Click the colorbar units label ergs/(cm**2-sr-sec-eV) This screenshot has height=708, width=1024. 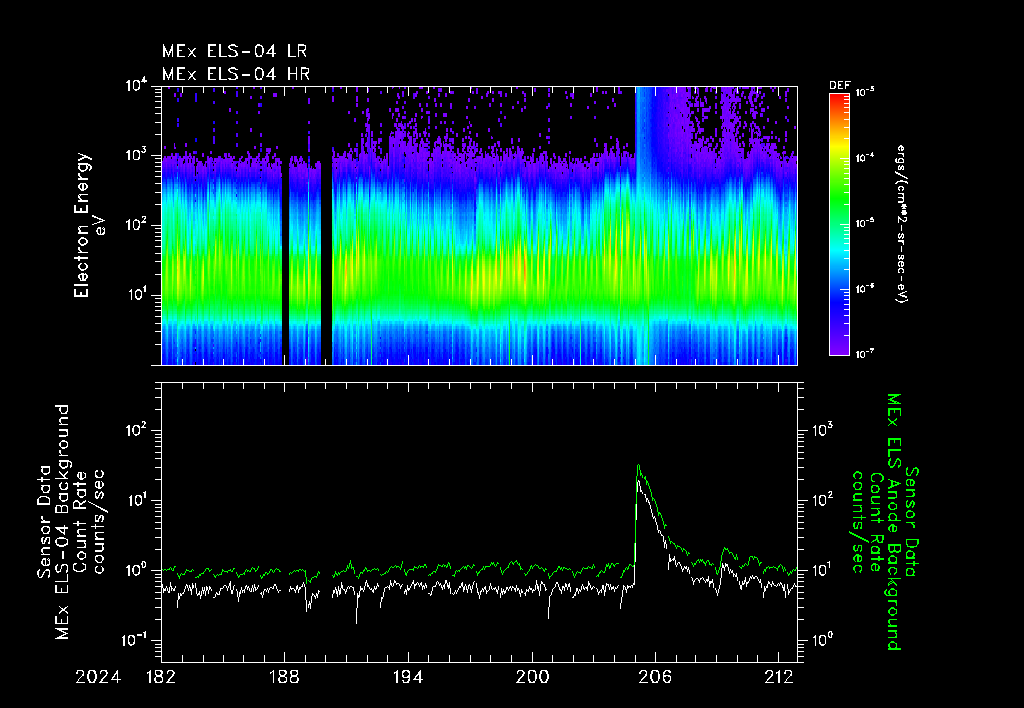[x=901, y=224]
